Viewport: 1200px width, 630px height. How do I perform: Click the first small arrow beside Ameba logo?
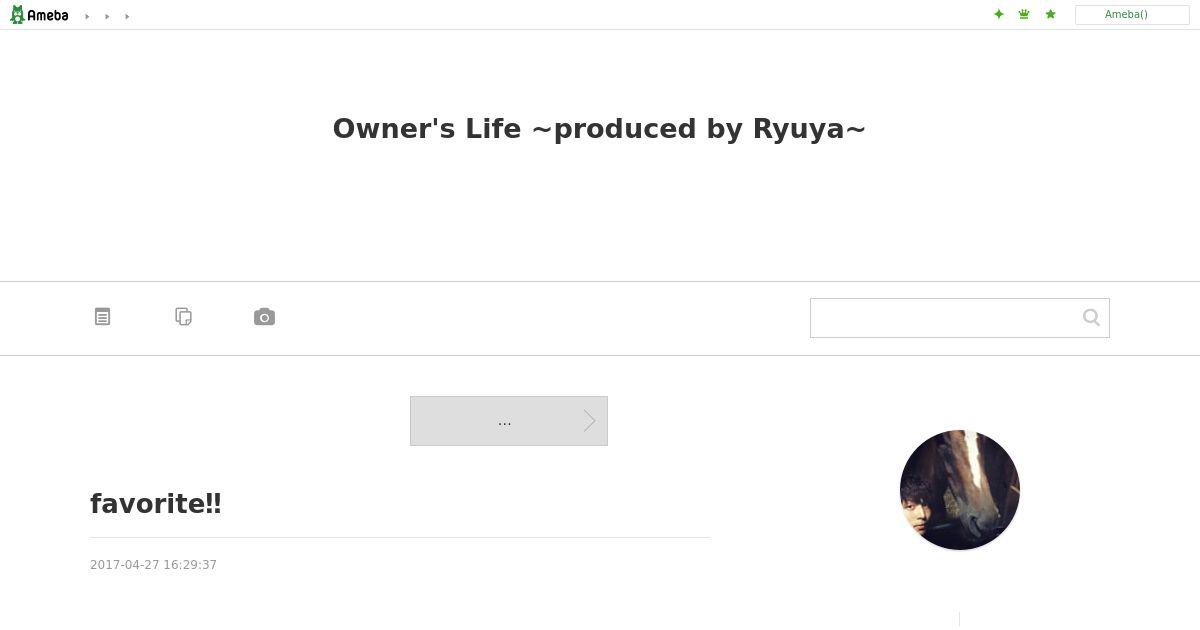point(87,16)
